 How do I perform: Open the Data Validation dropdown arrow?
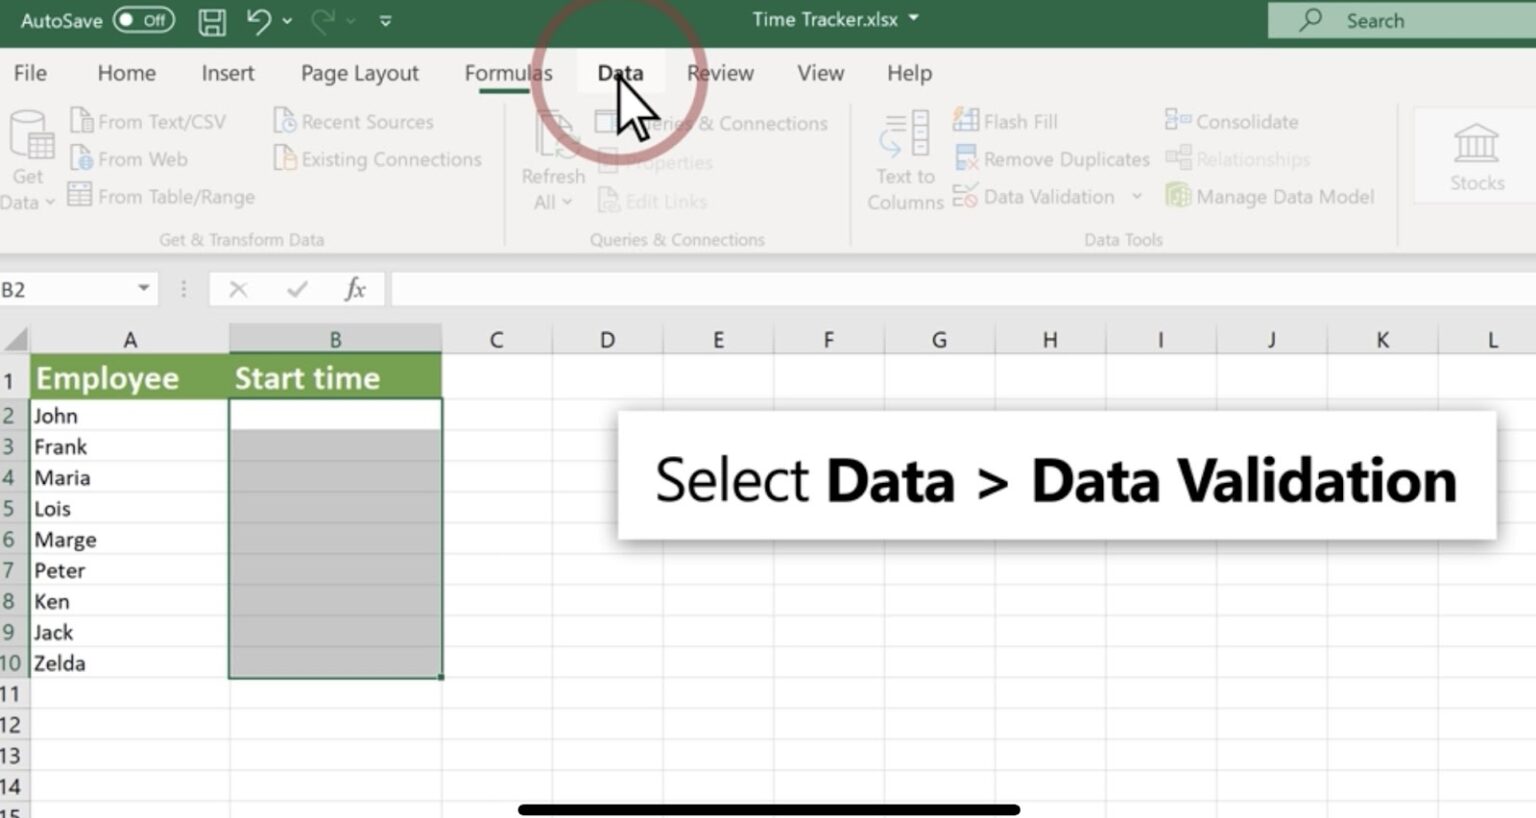tap(1137, 197)
